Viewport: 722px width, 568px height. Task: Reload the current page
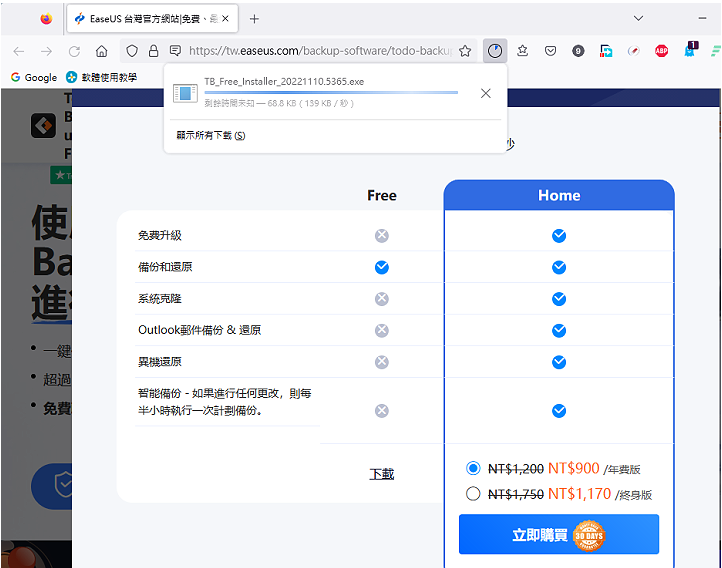74,51
